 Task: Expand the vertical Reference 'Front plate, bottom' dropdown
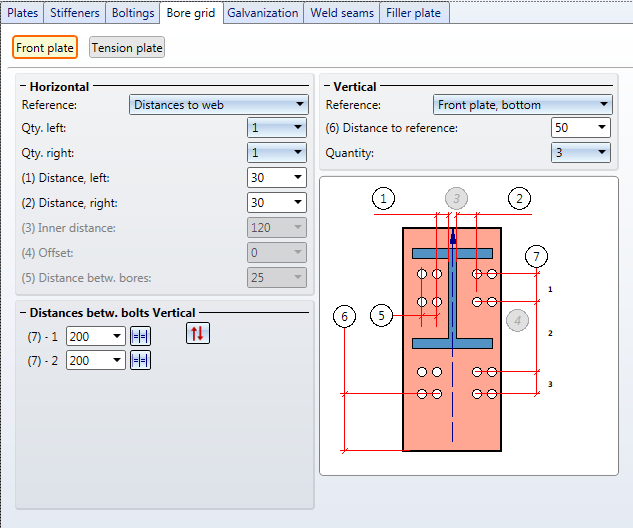(522, 104)
